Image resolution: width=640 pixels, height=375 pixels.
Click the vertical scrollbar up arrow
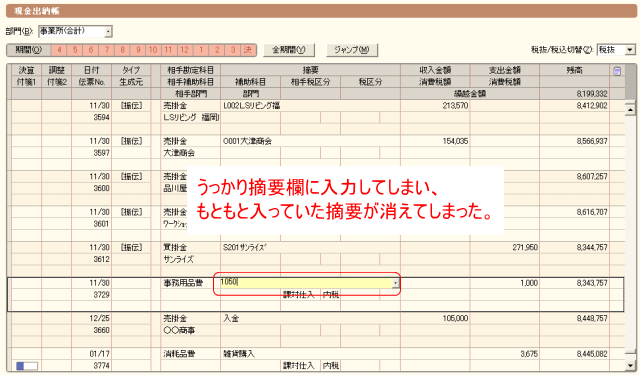pos(631,109)
